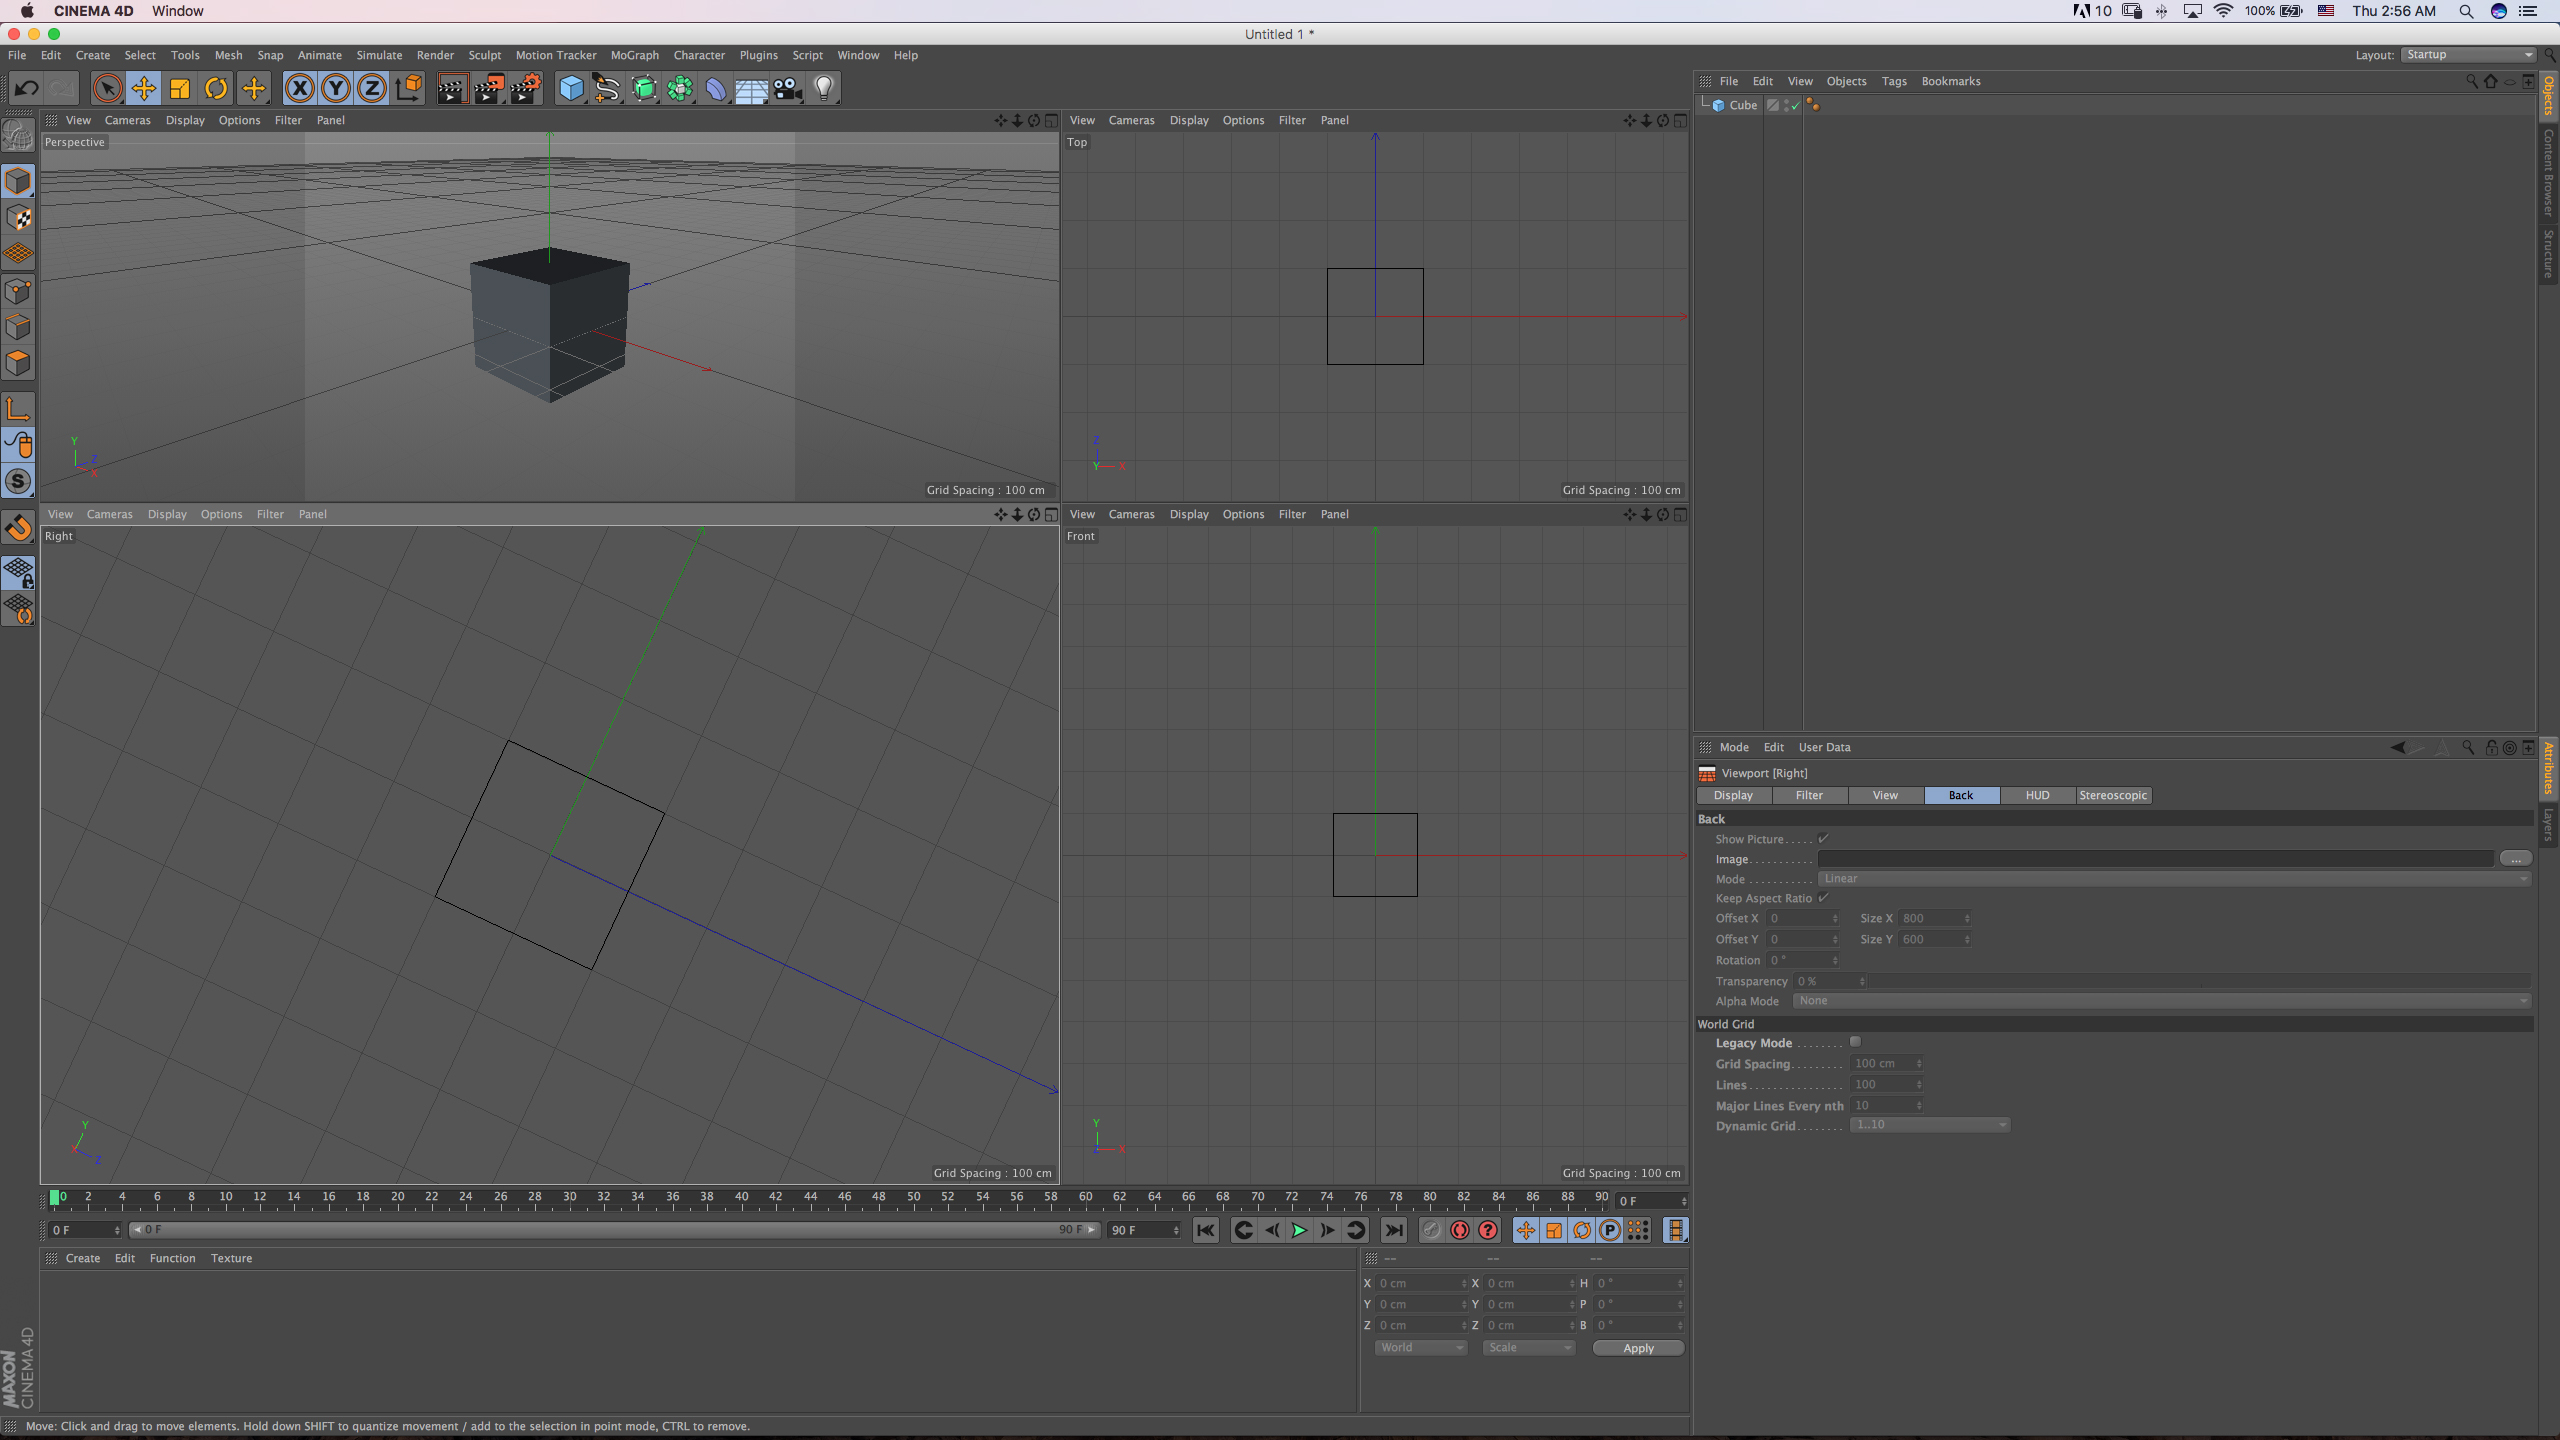The image size is (2560, 1440).
Task: Click frame 30 on timeline ruler
Action: click(569, 1197)
